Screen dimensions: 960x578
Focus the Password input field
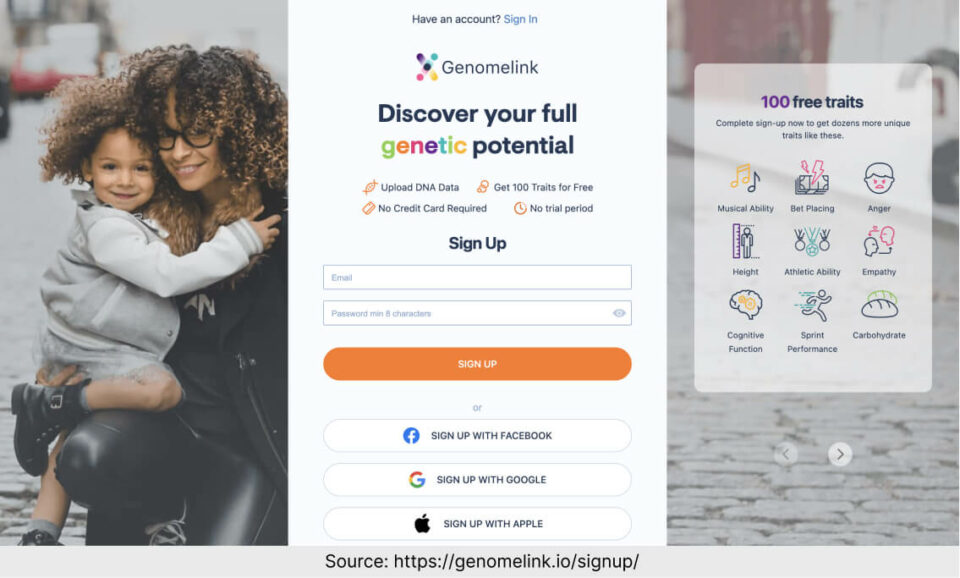477,313
